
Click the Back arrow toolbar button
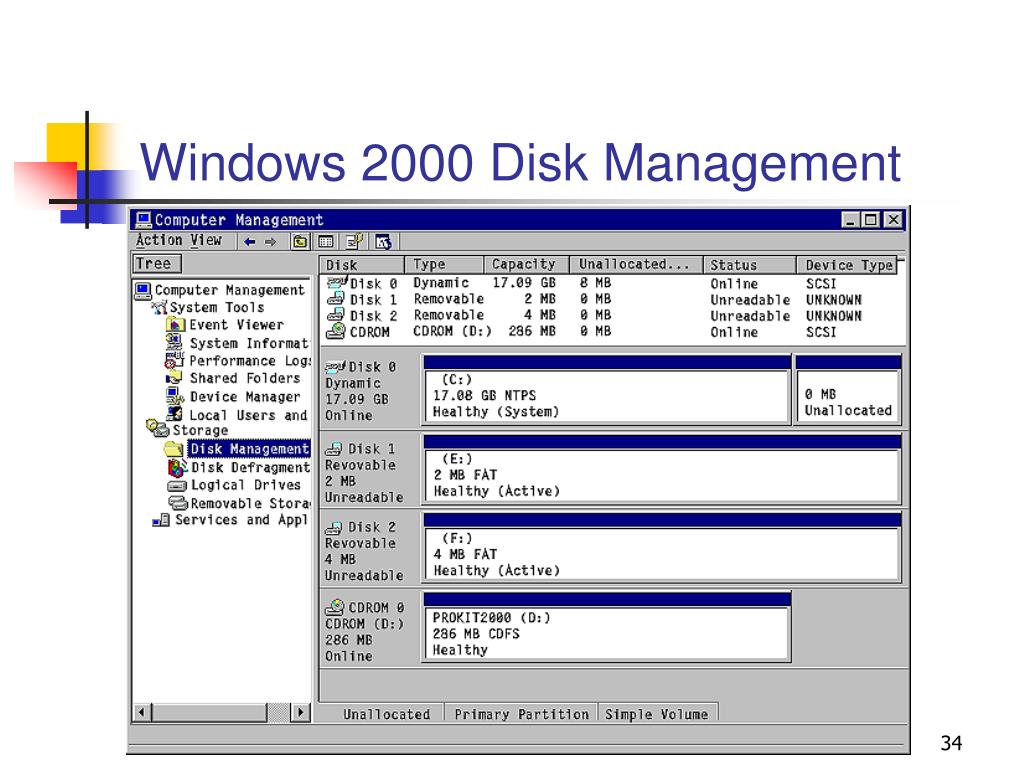click(x=249, y=242)
